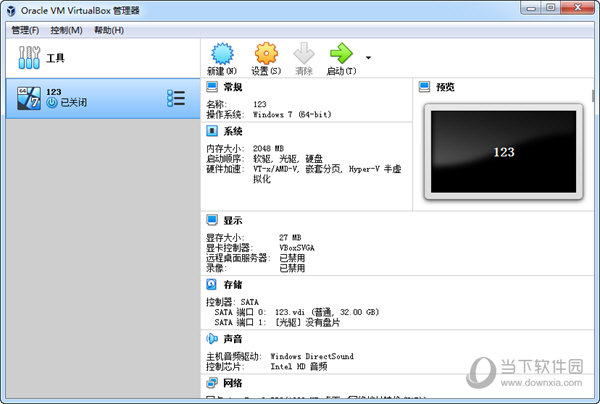Click the 预览 section icon

424,87
